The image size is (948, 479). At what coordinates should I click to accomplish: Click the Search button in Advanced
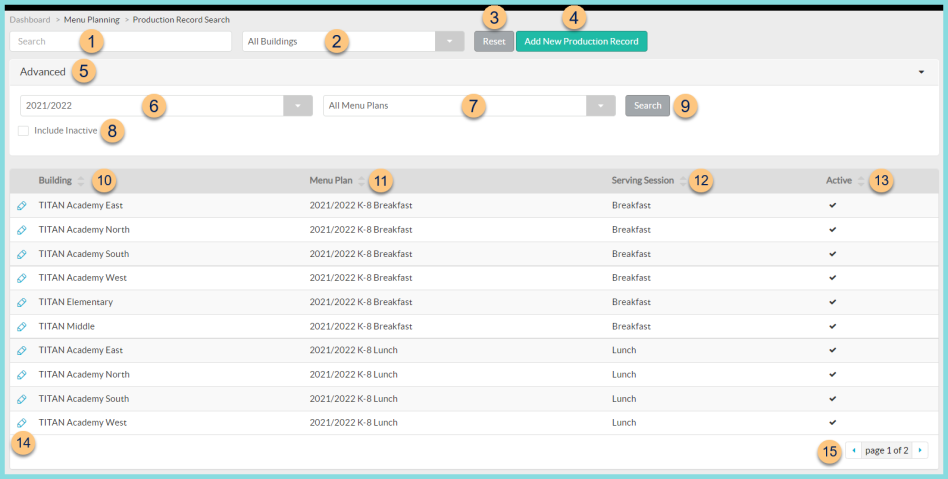[648, 105]
